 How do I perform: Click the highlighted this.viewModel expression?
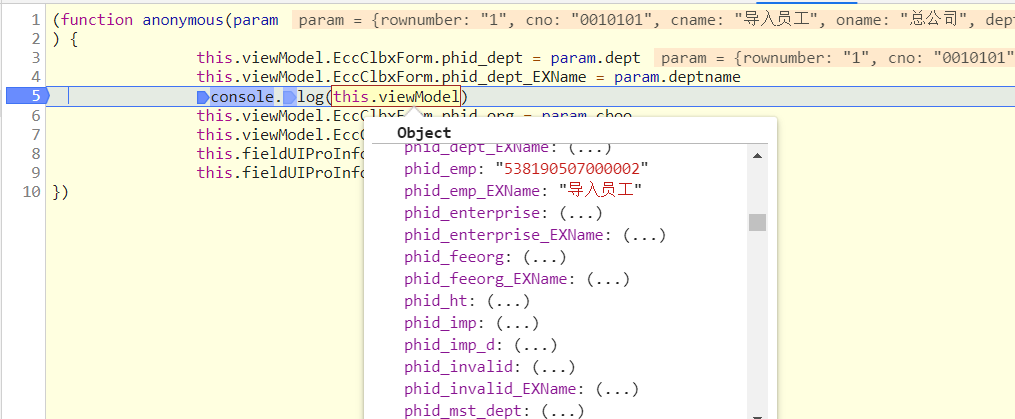tap(396, 97)
